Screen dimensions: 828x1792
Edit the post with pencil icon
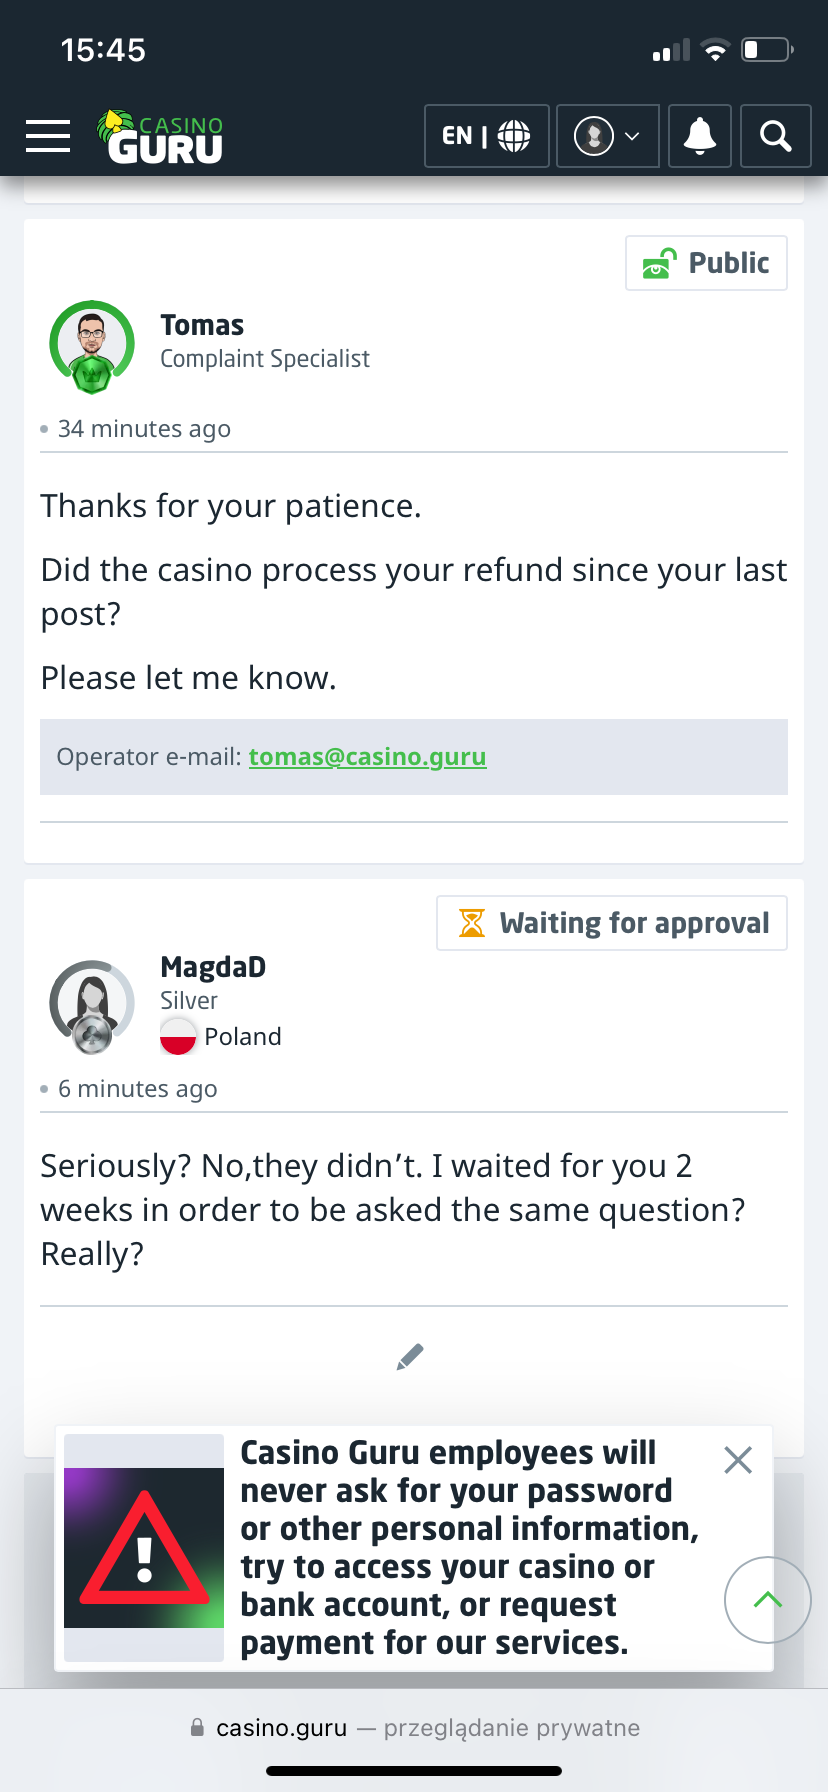tap(410, 1357)
